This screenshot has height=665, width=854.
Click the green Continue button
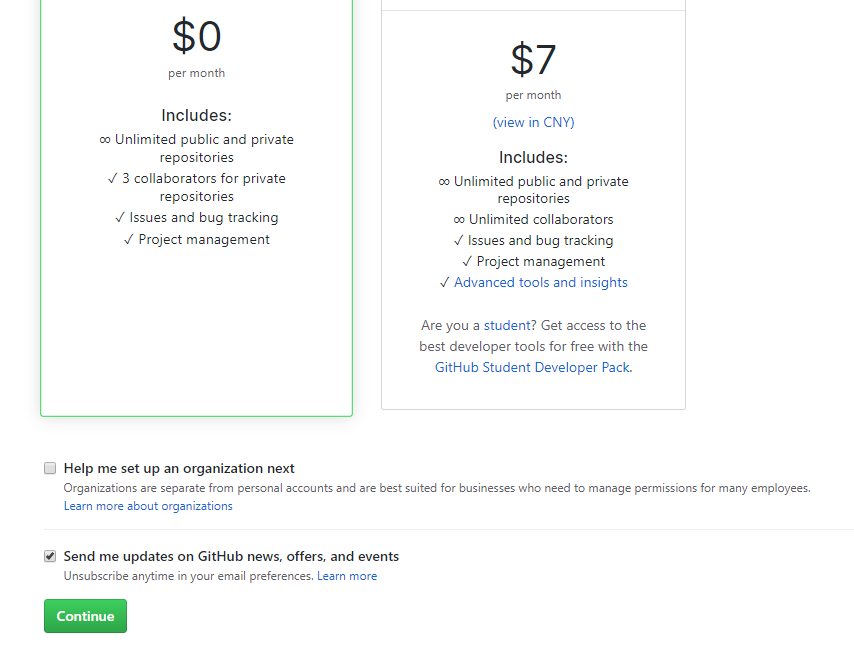pyautogui.click(x=86, y=616)
